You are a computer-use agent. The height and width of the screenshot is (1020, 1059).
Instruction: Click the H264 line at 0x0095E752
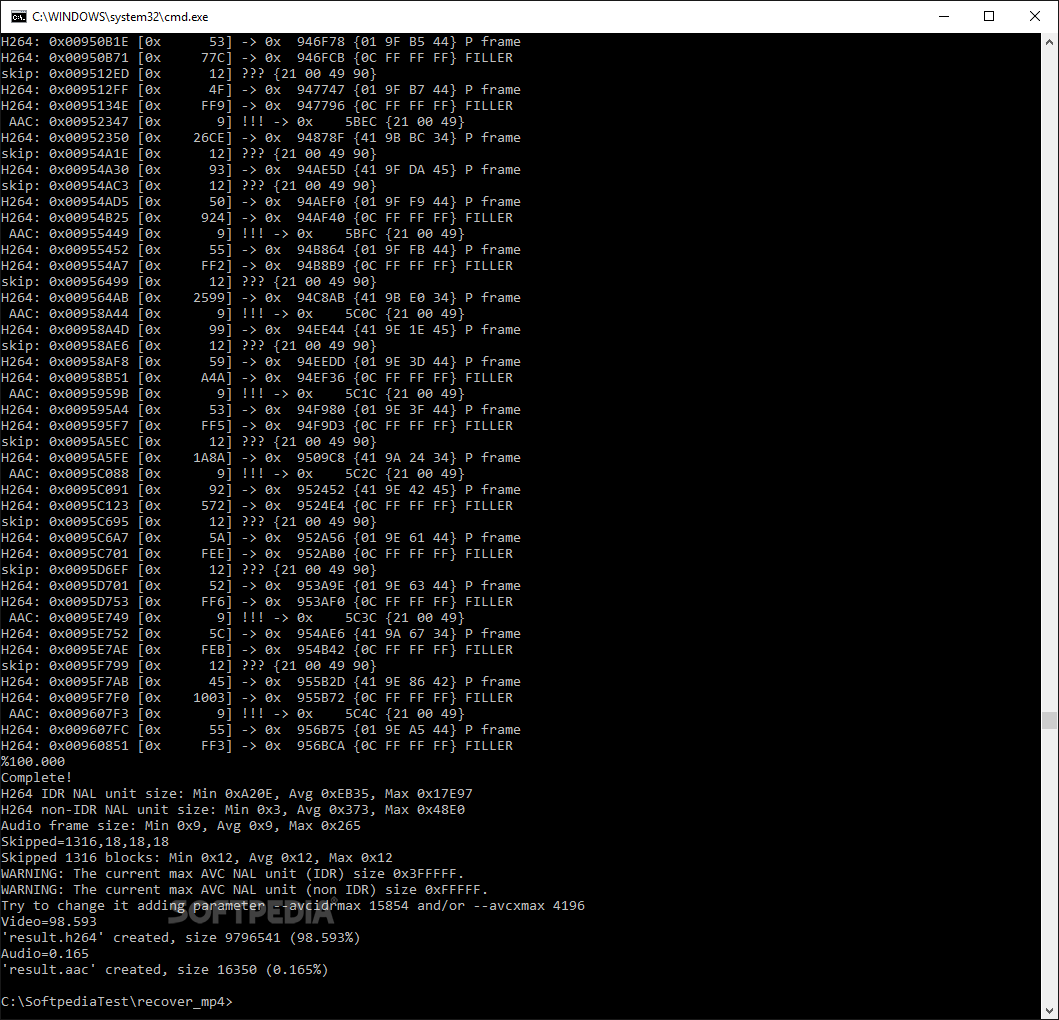click(261, 634)
